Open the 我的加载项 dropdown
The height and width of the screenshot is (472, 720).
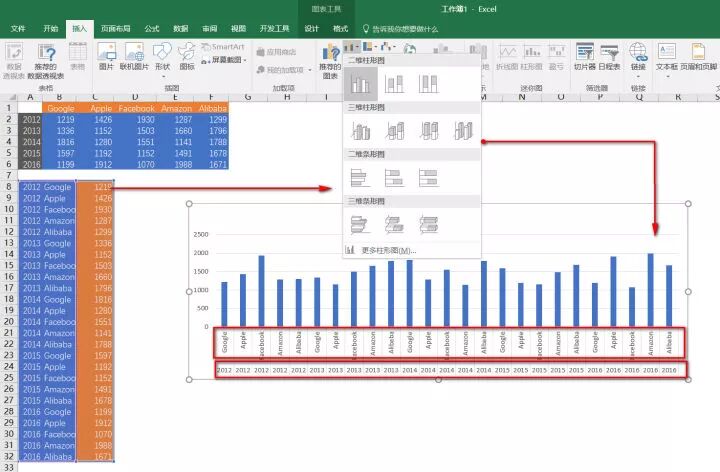point(284,70)
